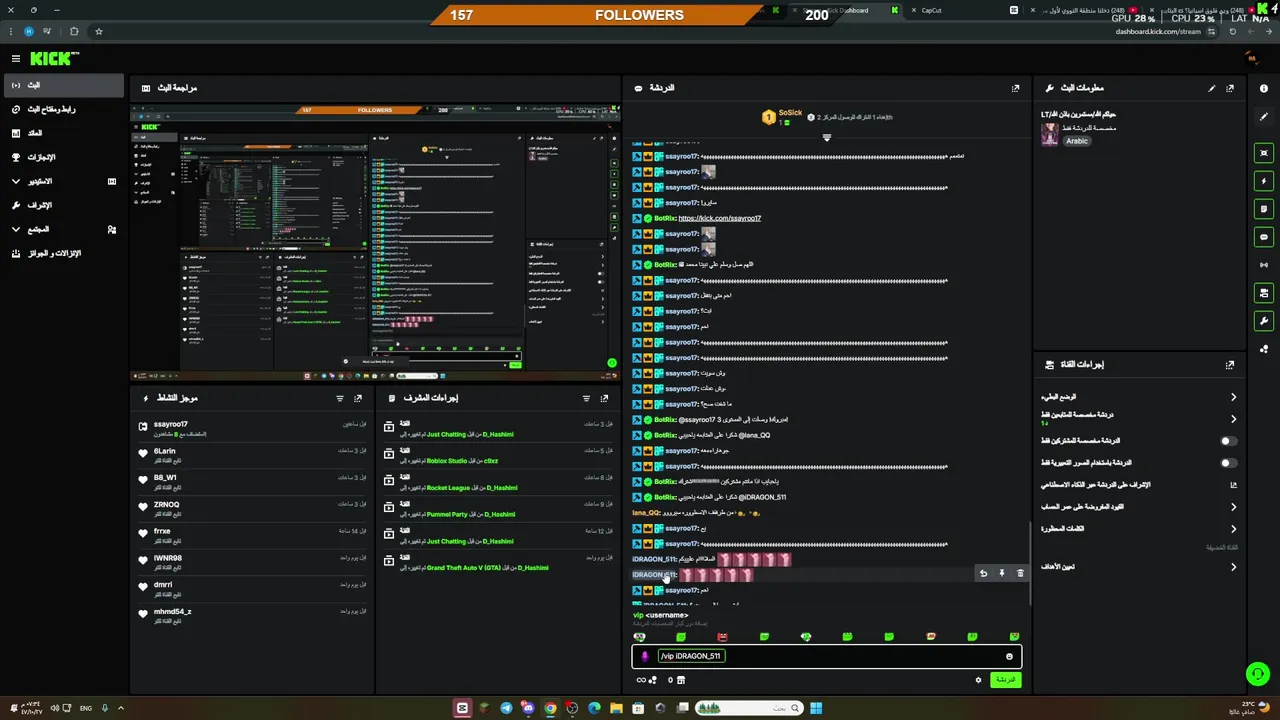
Task: Open the الإشراف sidebar item
Action: click(63, 205)
